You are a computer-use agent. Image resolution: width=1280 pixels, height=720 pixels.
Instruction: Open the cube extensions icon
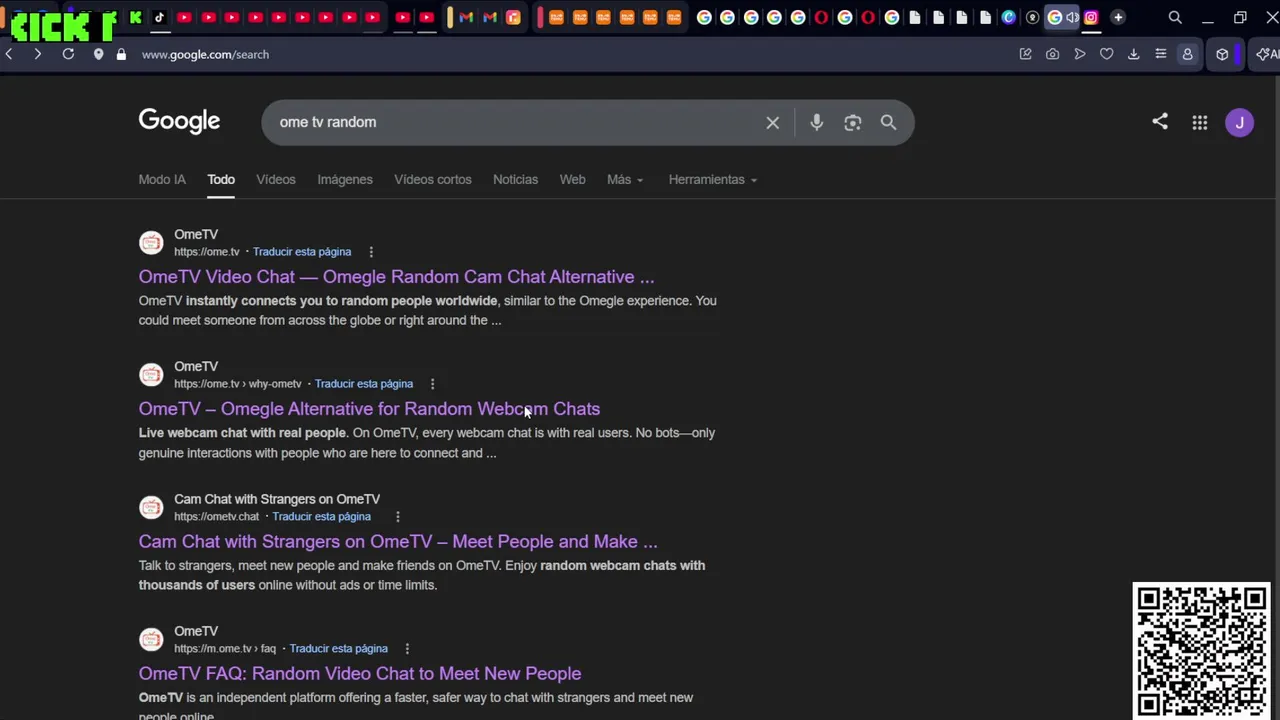tap(1222, 54)
